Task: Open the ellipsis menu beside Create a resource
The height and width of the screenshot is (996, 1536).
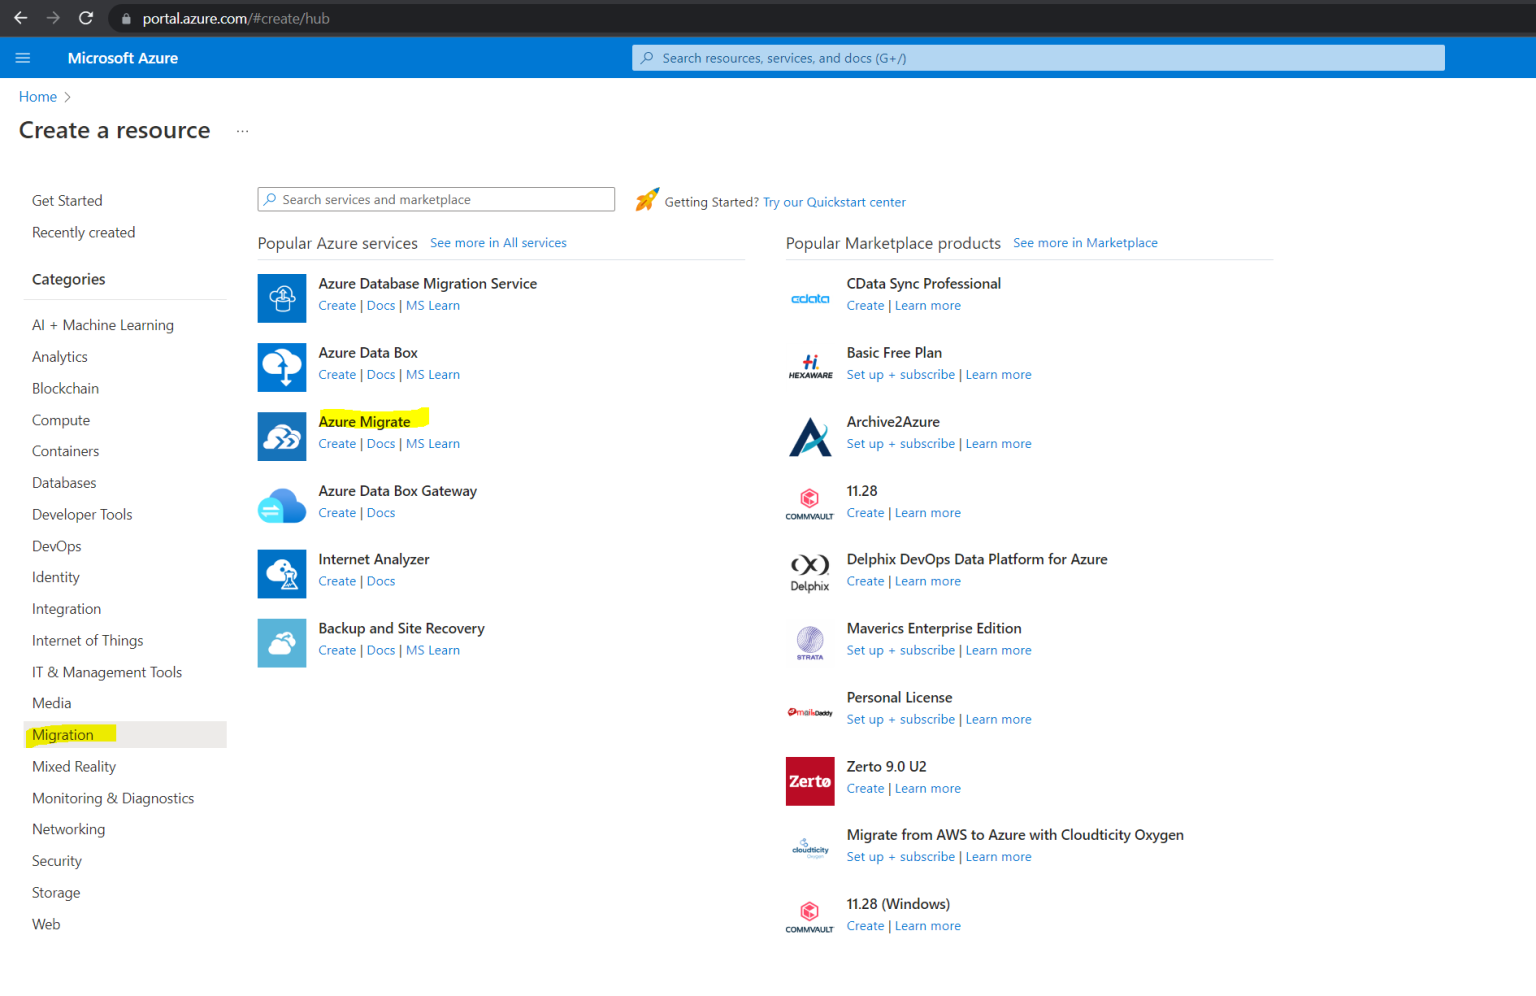Action: coord(242,130)
